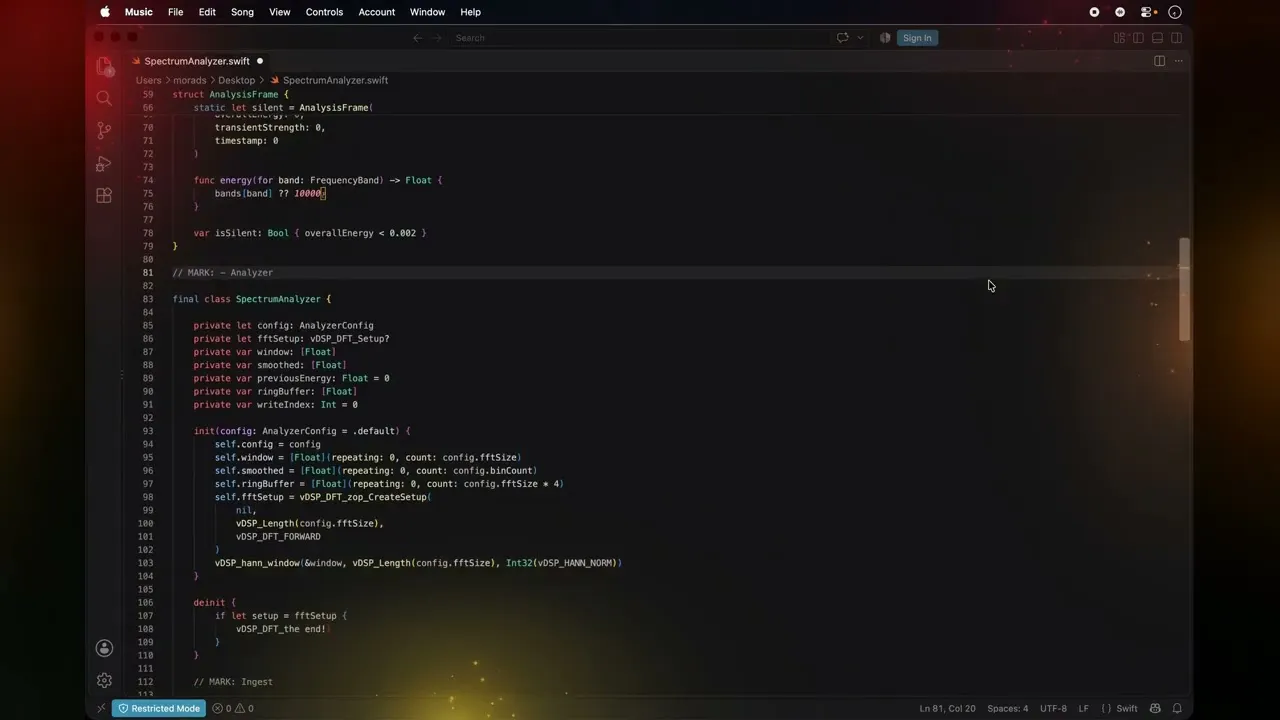Screen dimensions: 1280x720
Task: Click the Split Editor Right icon
Action: pyautogui.click(x=1159, y=61)
